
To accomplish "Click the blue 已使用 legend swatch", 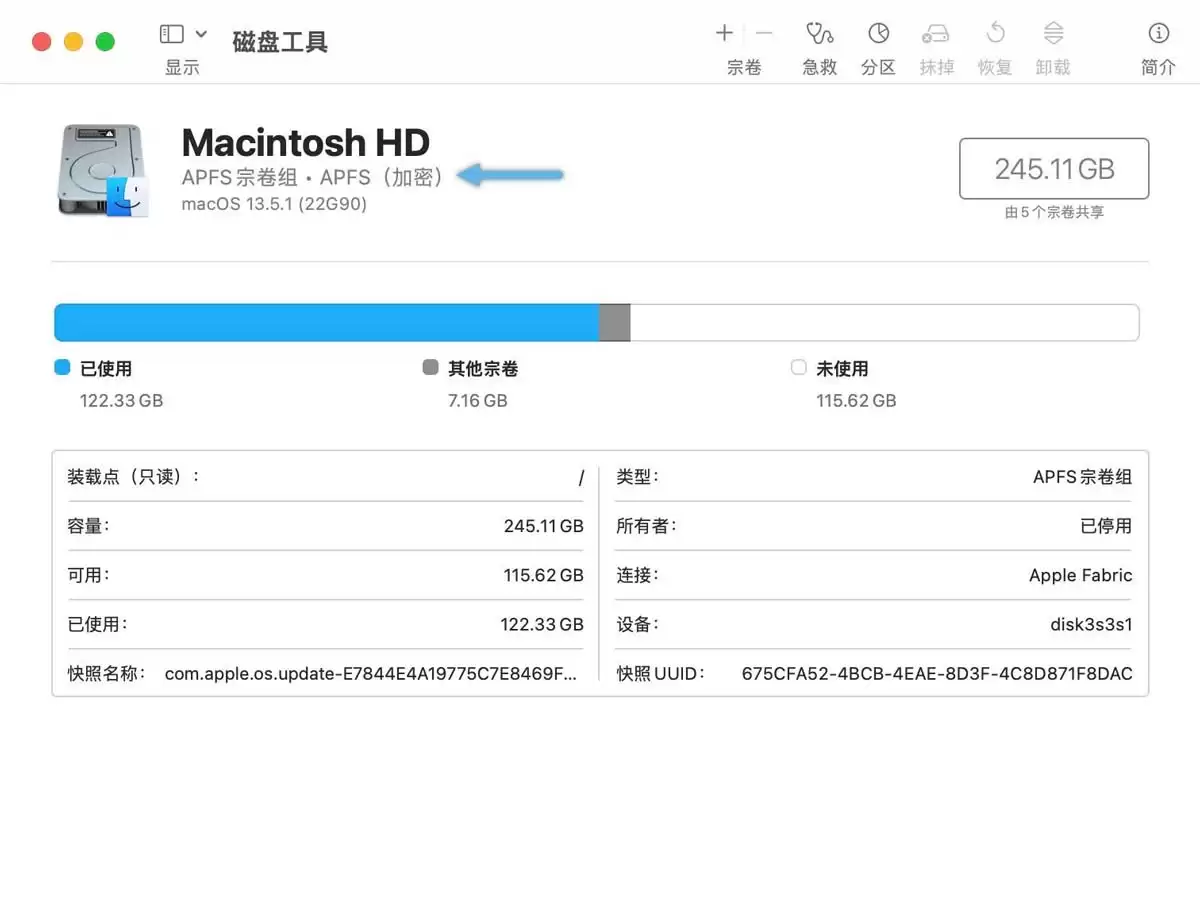I will point(61,368).
